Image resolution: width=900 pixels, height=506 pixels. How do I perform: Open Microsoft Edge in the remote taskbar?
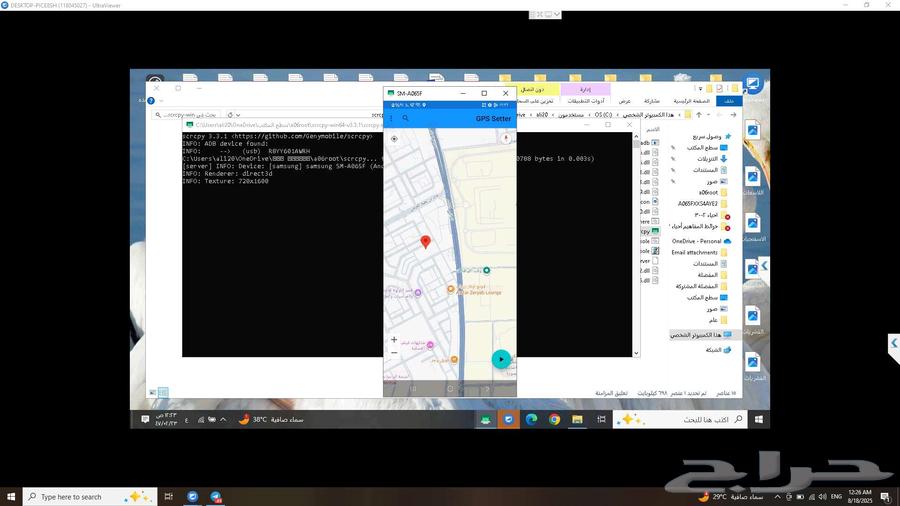tap(532, 419)
